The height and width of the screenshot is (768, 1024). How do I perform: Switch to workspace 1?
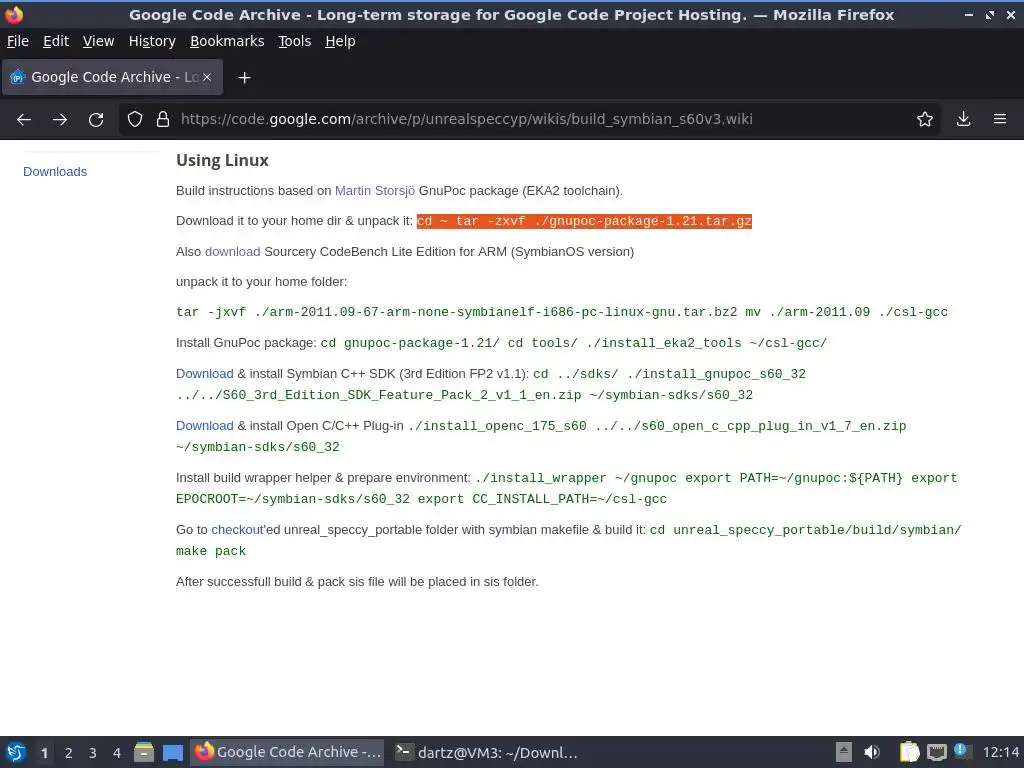[x=44, y=753]
